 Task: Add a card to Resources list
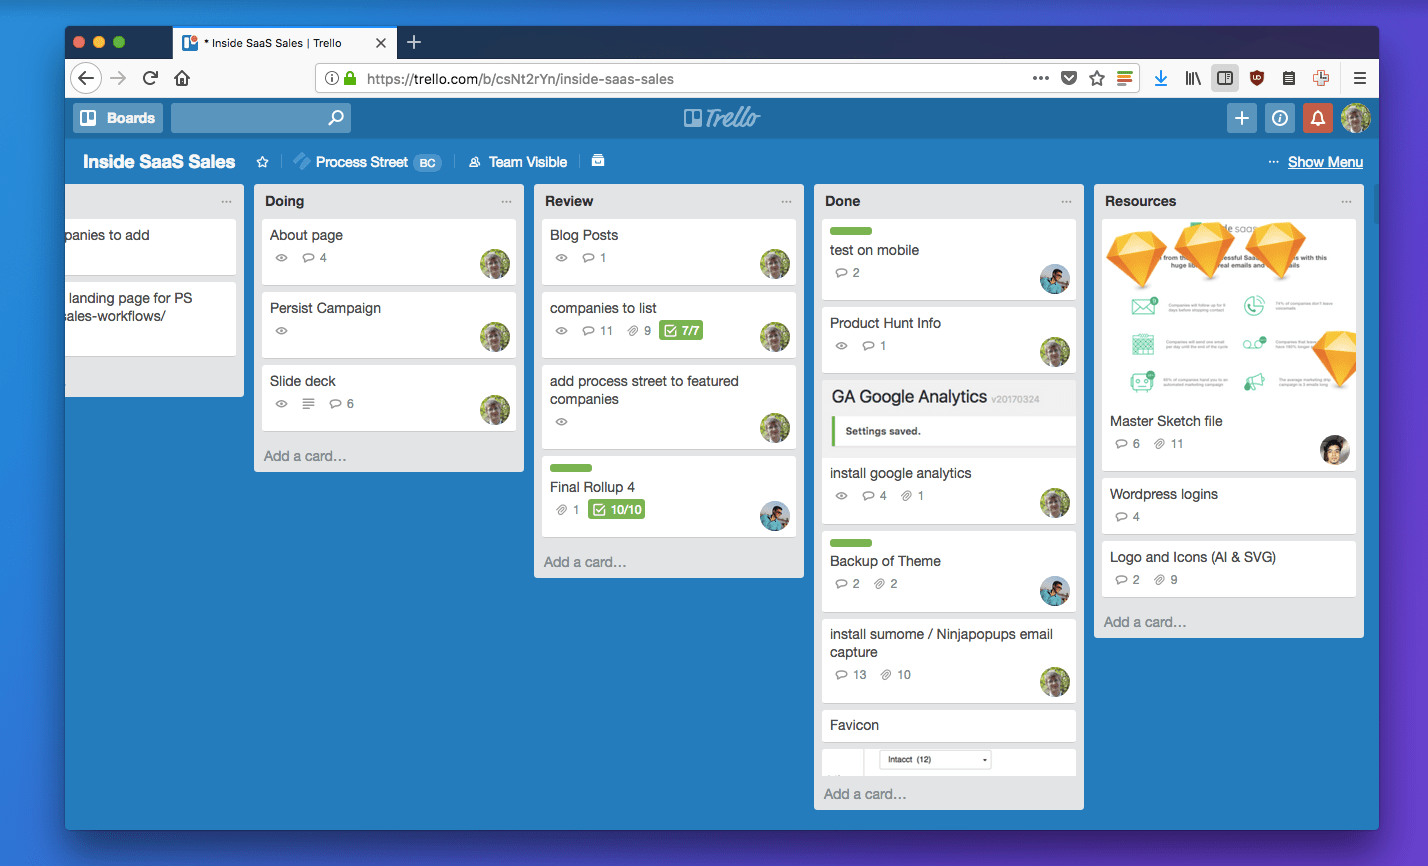[x=1145, y=622]
